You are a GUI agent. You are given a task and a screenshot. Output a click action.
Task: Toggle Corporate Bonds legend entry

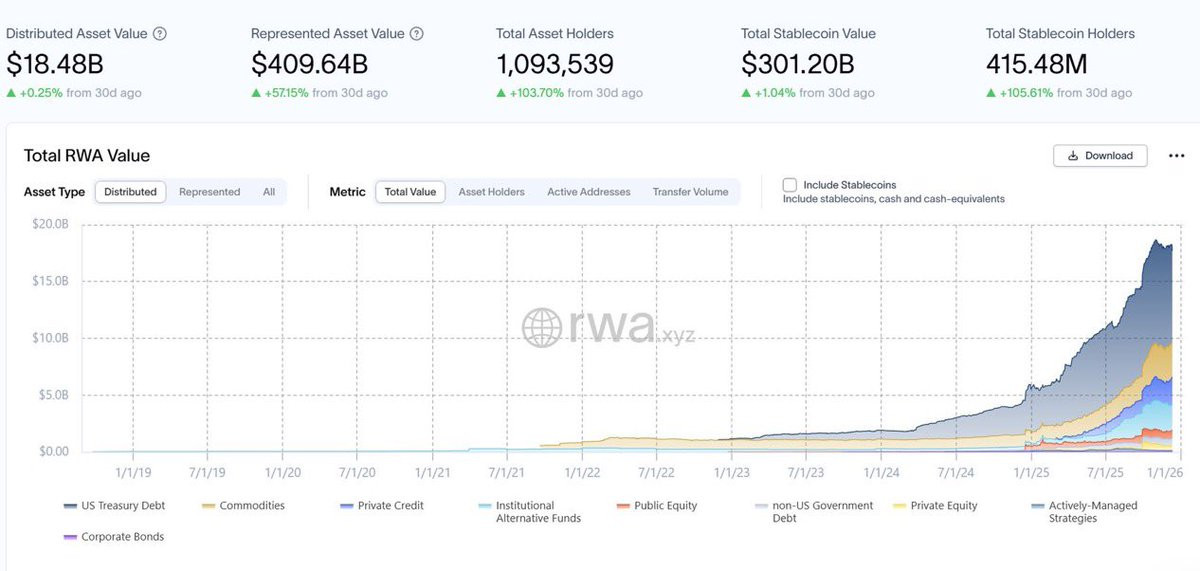coord(113,537)
